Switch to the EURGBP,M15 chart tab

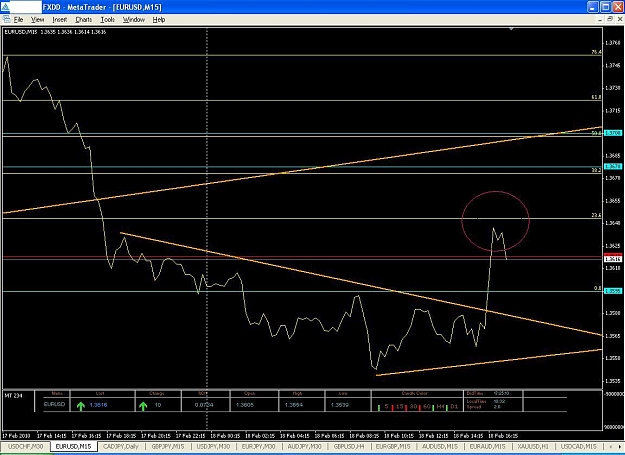pos(393,447)
